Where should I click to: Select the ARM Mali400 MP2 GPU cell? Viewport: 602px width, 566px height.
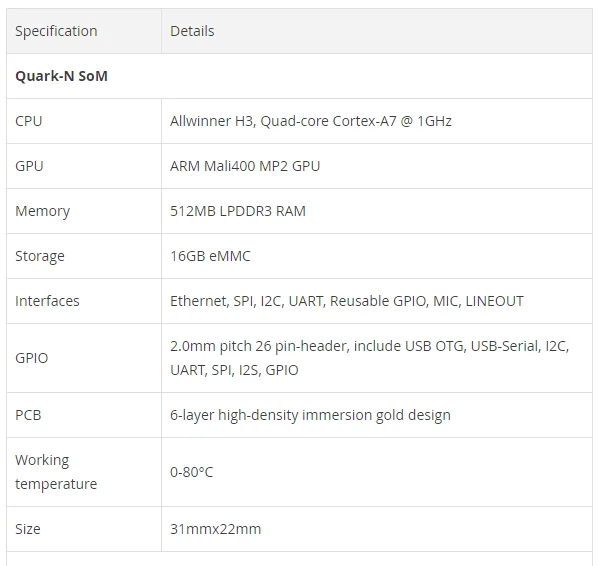[245, 166]
